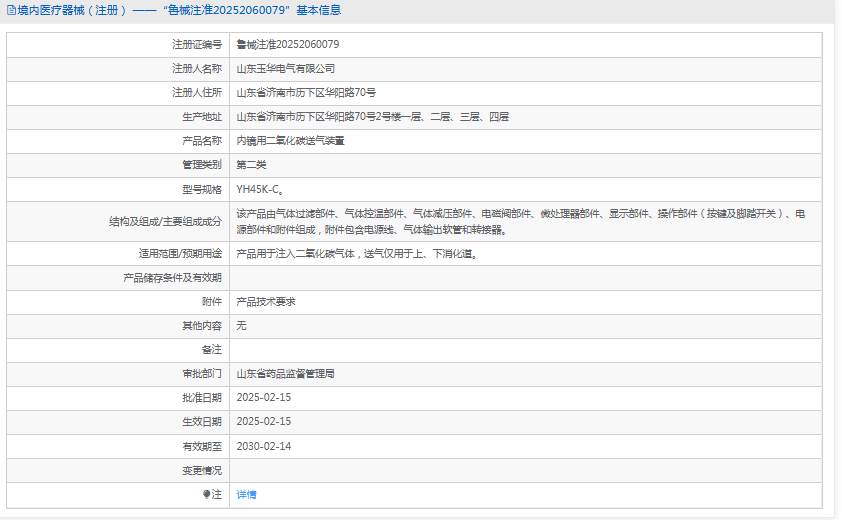This screenshot has height=520, width=842.
Task: Click the 注册人名称 label
Action: pos(197,69)
